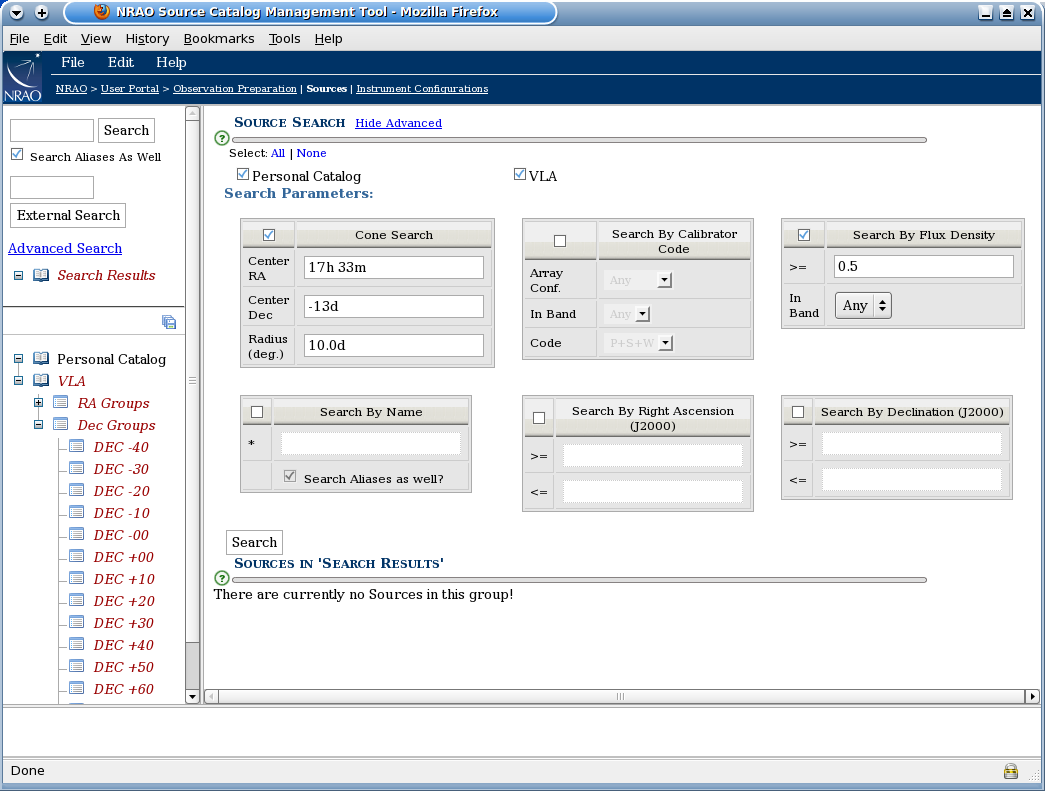Click the padlock icon in the status bar
Image resolution: width=1045 pixels, height=791 pixels.
(1011, 770)
